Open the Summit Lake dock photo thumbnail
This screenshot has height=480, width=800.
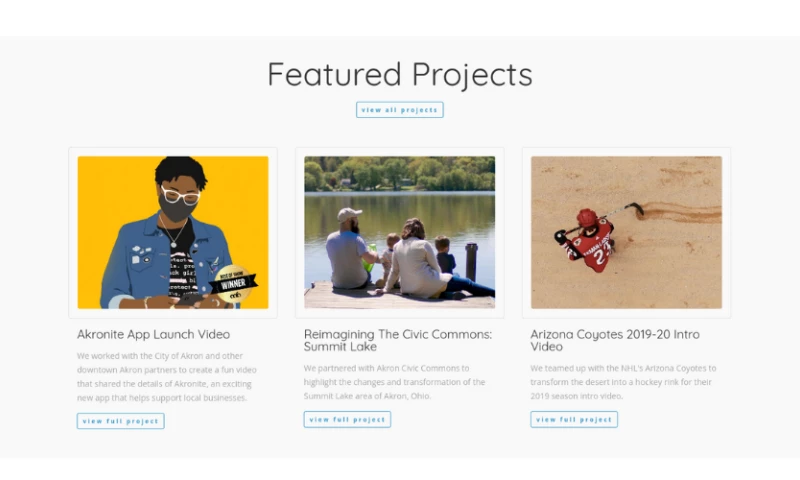pos(399,232)
